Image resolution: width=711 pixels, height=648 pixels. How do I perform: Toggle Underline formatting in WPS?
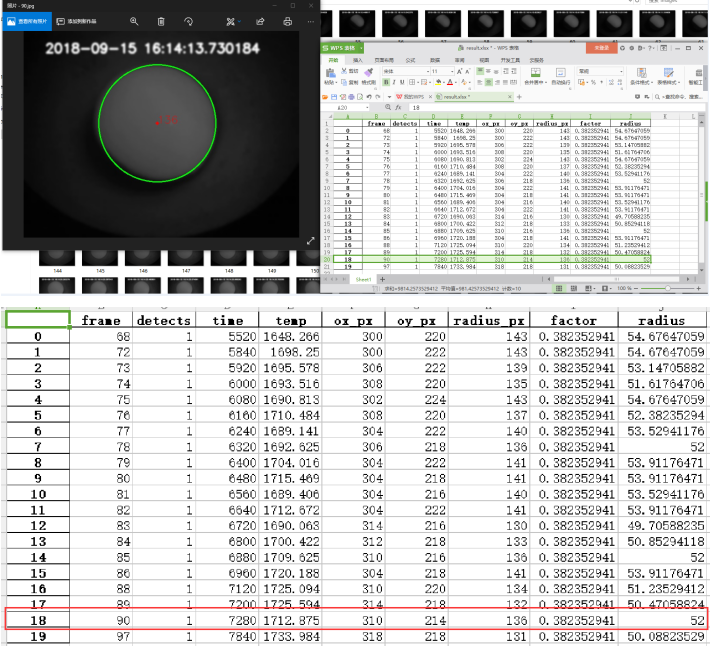coord(402,82)
